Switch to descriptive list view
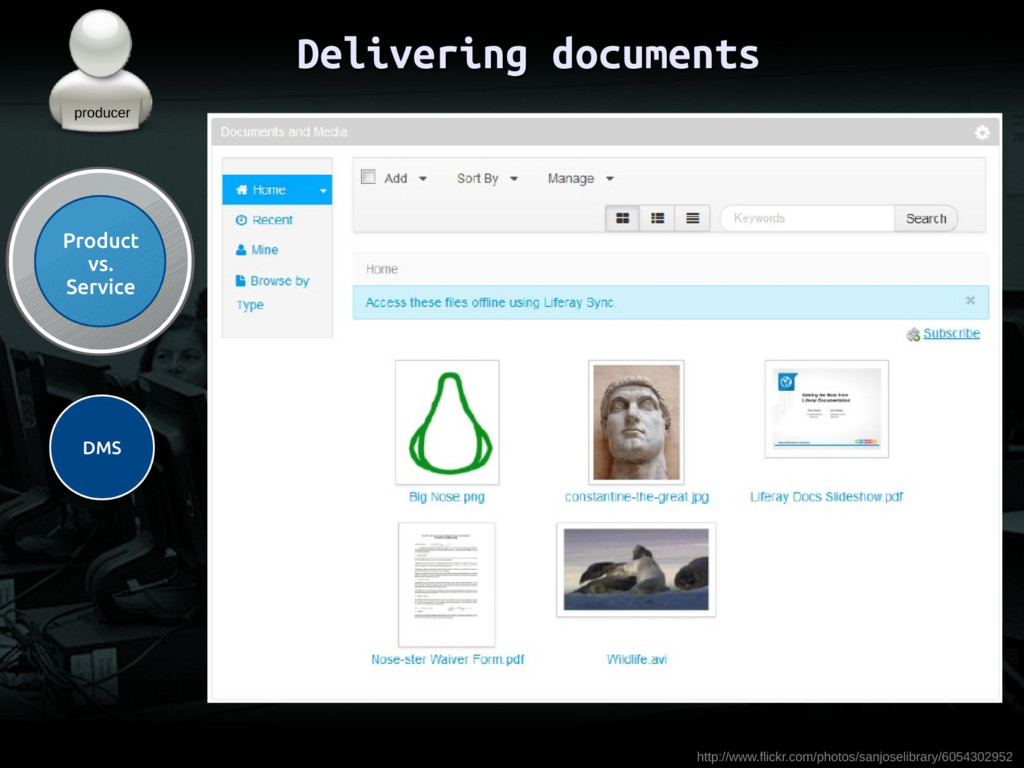The width and height of the screenshot is (1024, 768). [x=657, y=218]
